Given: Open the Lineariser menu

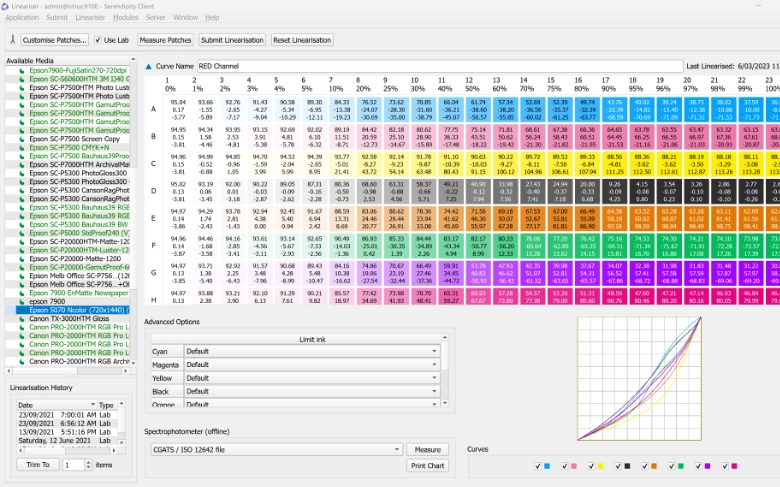Looking at the screenshot, I should click(x=91, y=18).
